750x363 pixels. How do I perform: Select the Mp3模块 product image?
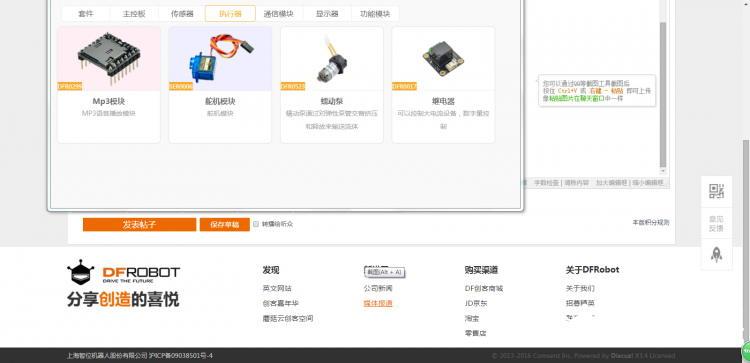point(109,58)
